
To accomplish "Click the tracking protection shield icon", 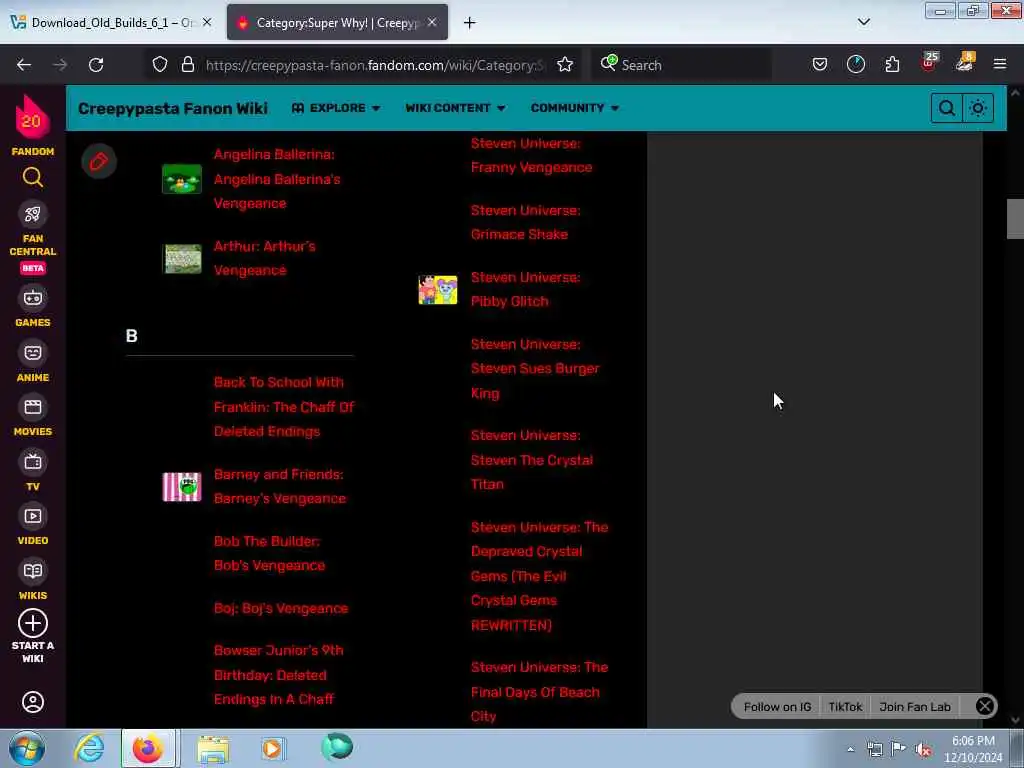I will click(x=160, y=65).
